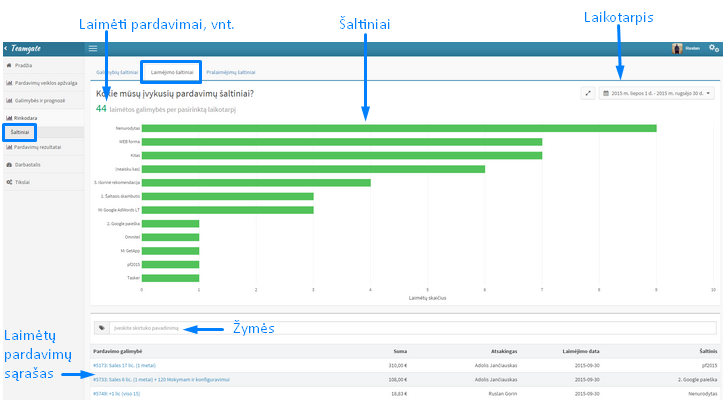Click the Nenurodytas bar in the chart
This screenshot has width=726, height=403.
[399, 128]
